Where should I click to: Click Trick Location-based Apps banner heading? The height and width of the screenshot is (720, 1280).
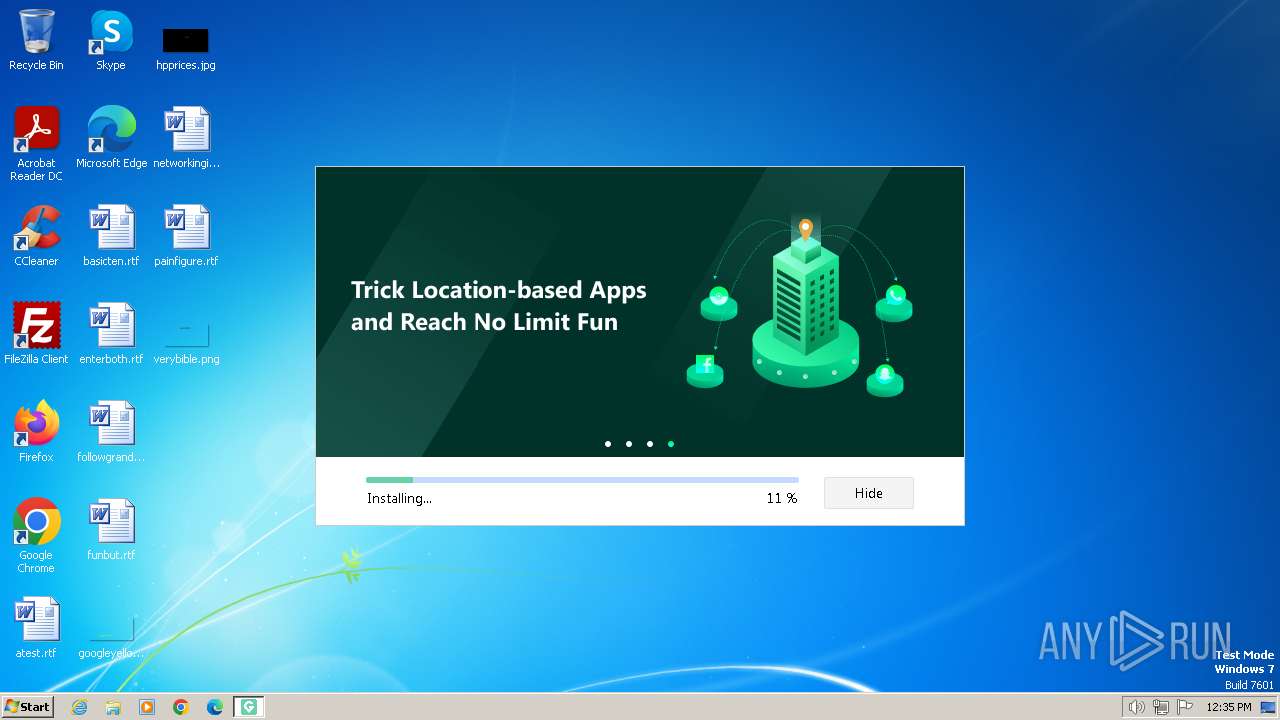(499, 306)
